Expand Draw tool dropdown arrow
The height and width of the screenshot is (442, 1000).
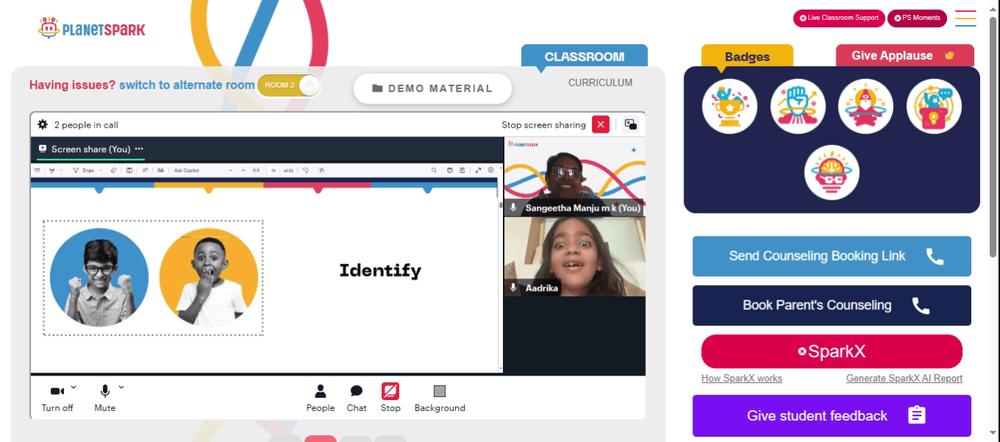point(101,170)
